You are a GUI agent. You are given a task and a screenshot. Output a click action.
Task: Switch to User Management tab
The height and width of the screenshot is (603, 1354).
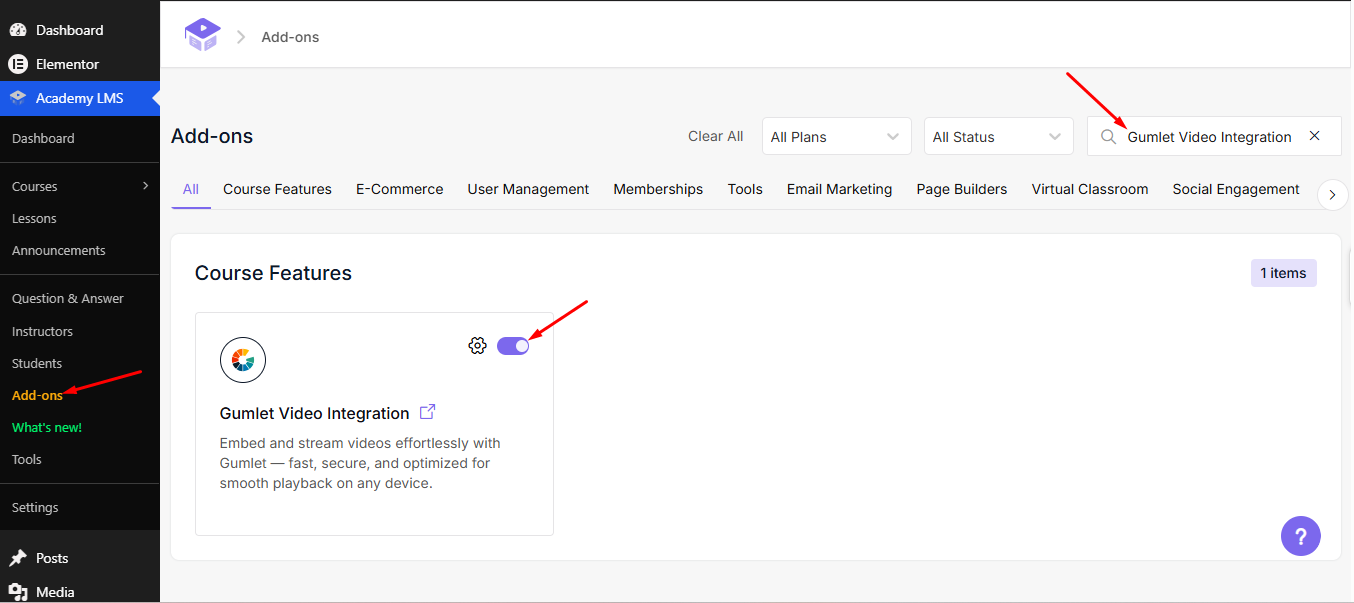pos(528,189)
